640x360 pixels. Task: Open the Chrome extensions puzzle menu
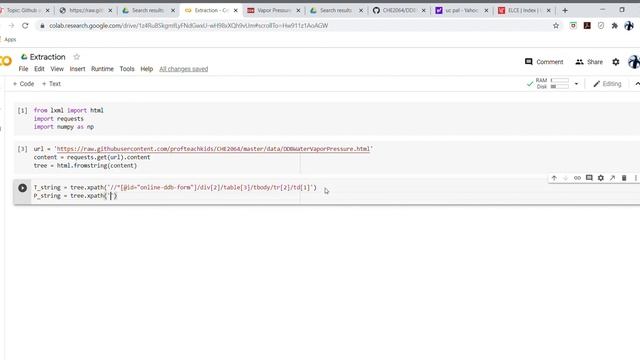pyautogui.click(x=615, y=26)
